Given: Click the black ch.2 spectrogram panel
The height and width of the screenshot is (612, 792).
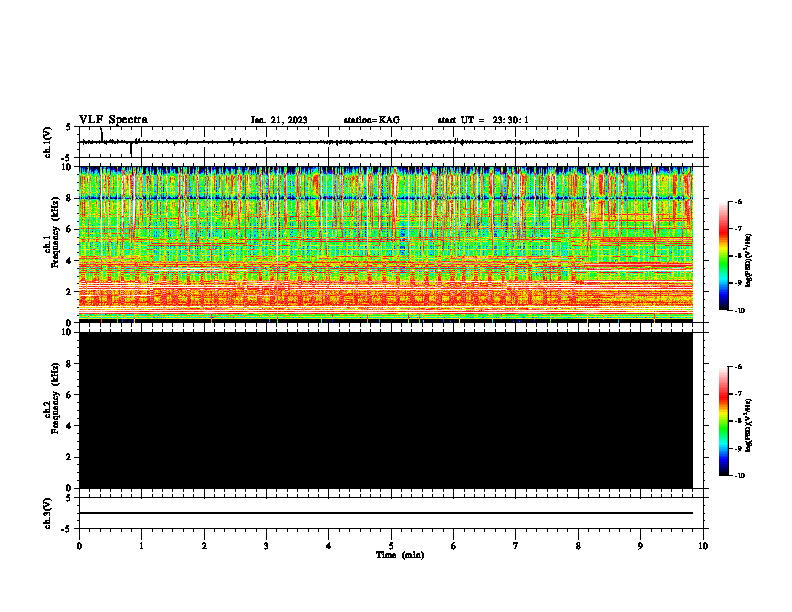Looking at the screenshot, I should (386, 410).
